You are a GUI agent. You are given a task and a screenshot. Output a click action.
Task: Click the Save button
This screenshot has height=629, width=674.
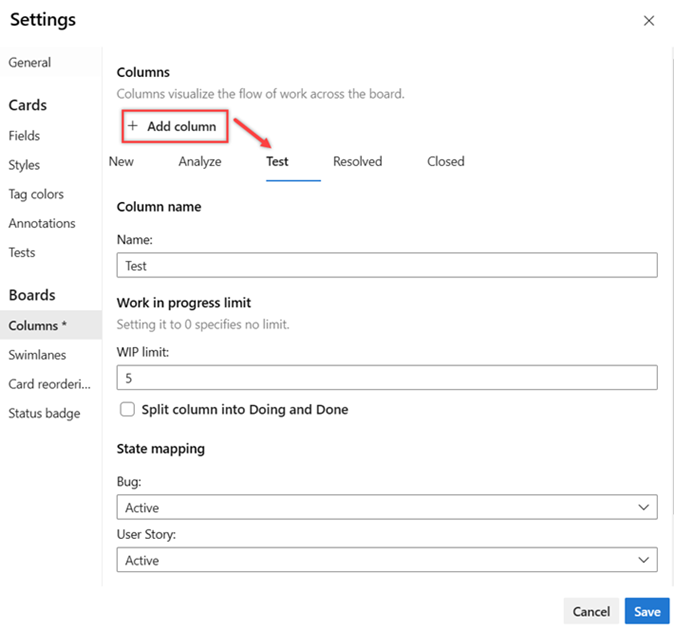tap(647, 611)
